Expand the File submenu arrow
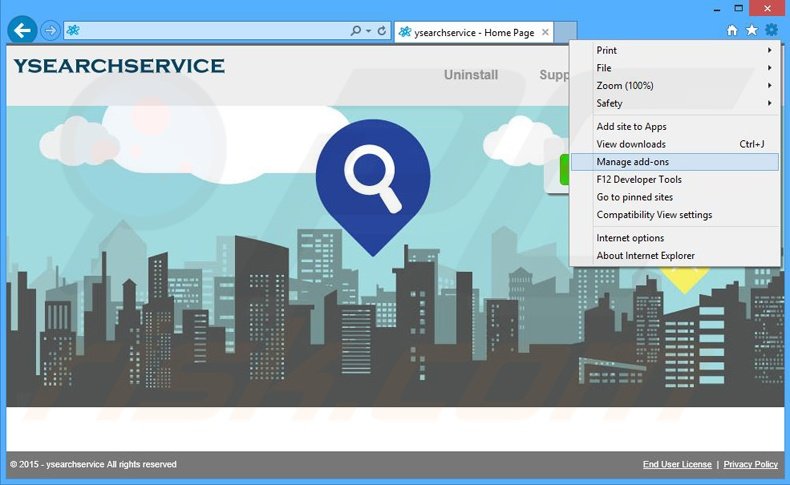790x485 pixels. pyautogui.click(x=769, y=68)
